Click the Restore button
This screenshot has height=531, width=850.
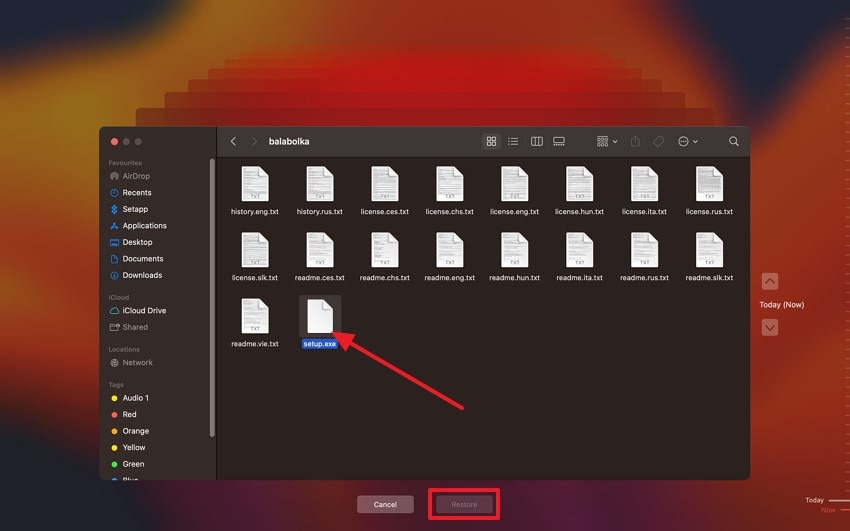pyautogui.click(x=465, y=504)
